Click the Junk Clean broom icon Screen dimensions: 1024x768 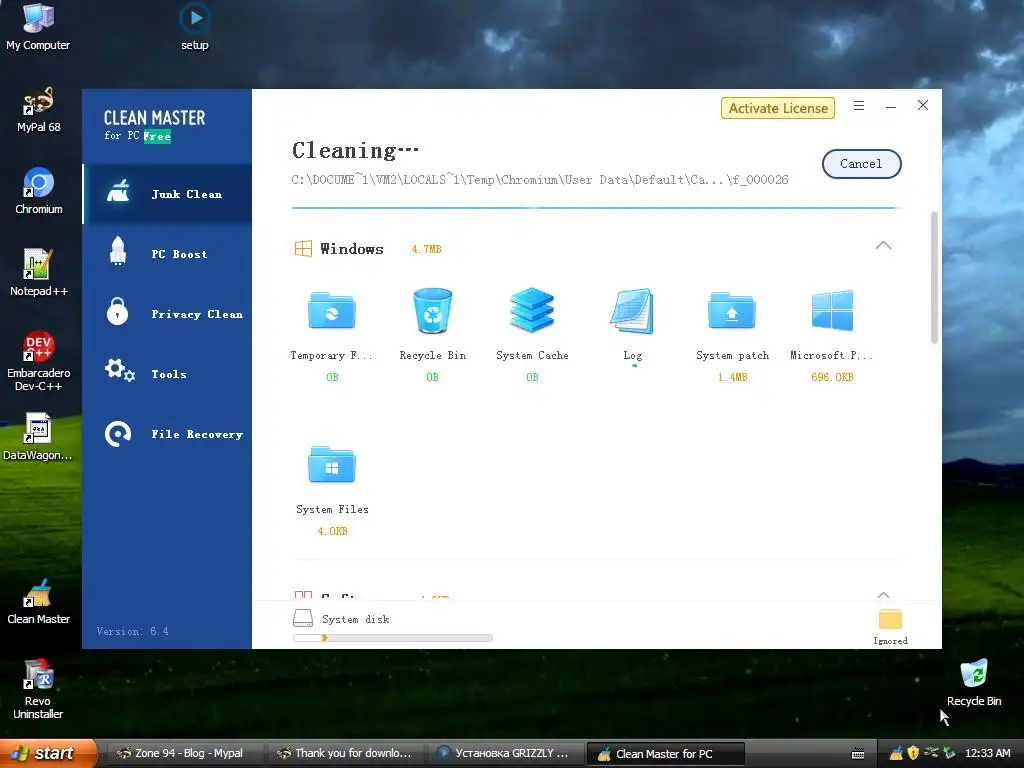pyautogui.click(x=118, y=191)
